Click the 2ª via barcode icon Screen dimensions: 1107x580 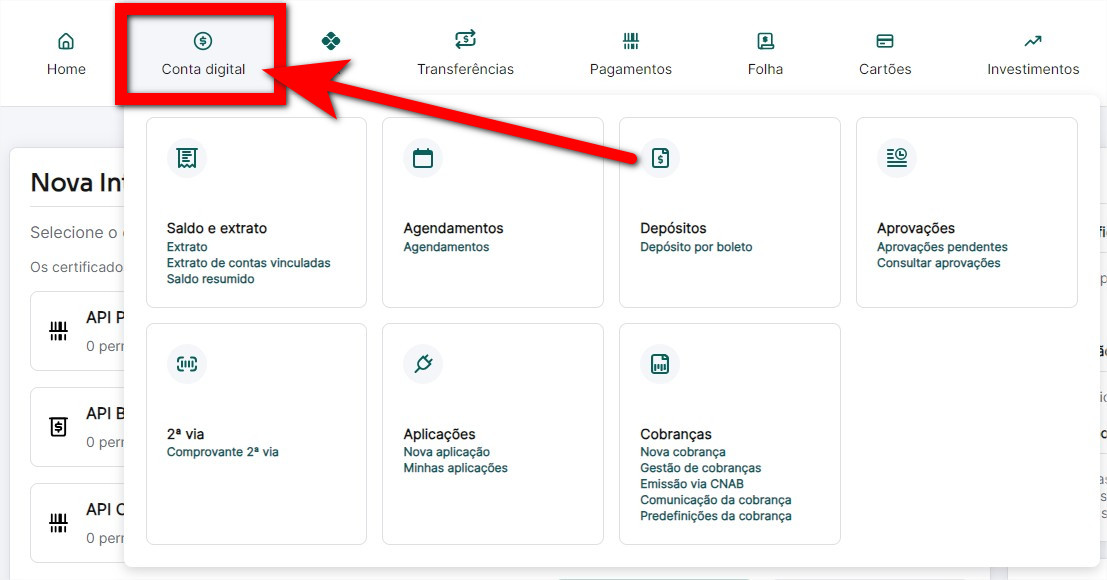click(186, 364)
